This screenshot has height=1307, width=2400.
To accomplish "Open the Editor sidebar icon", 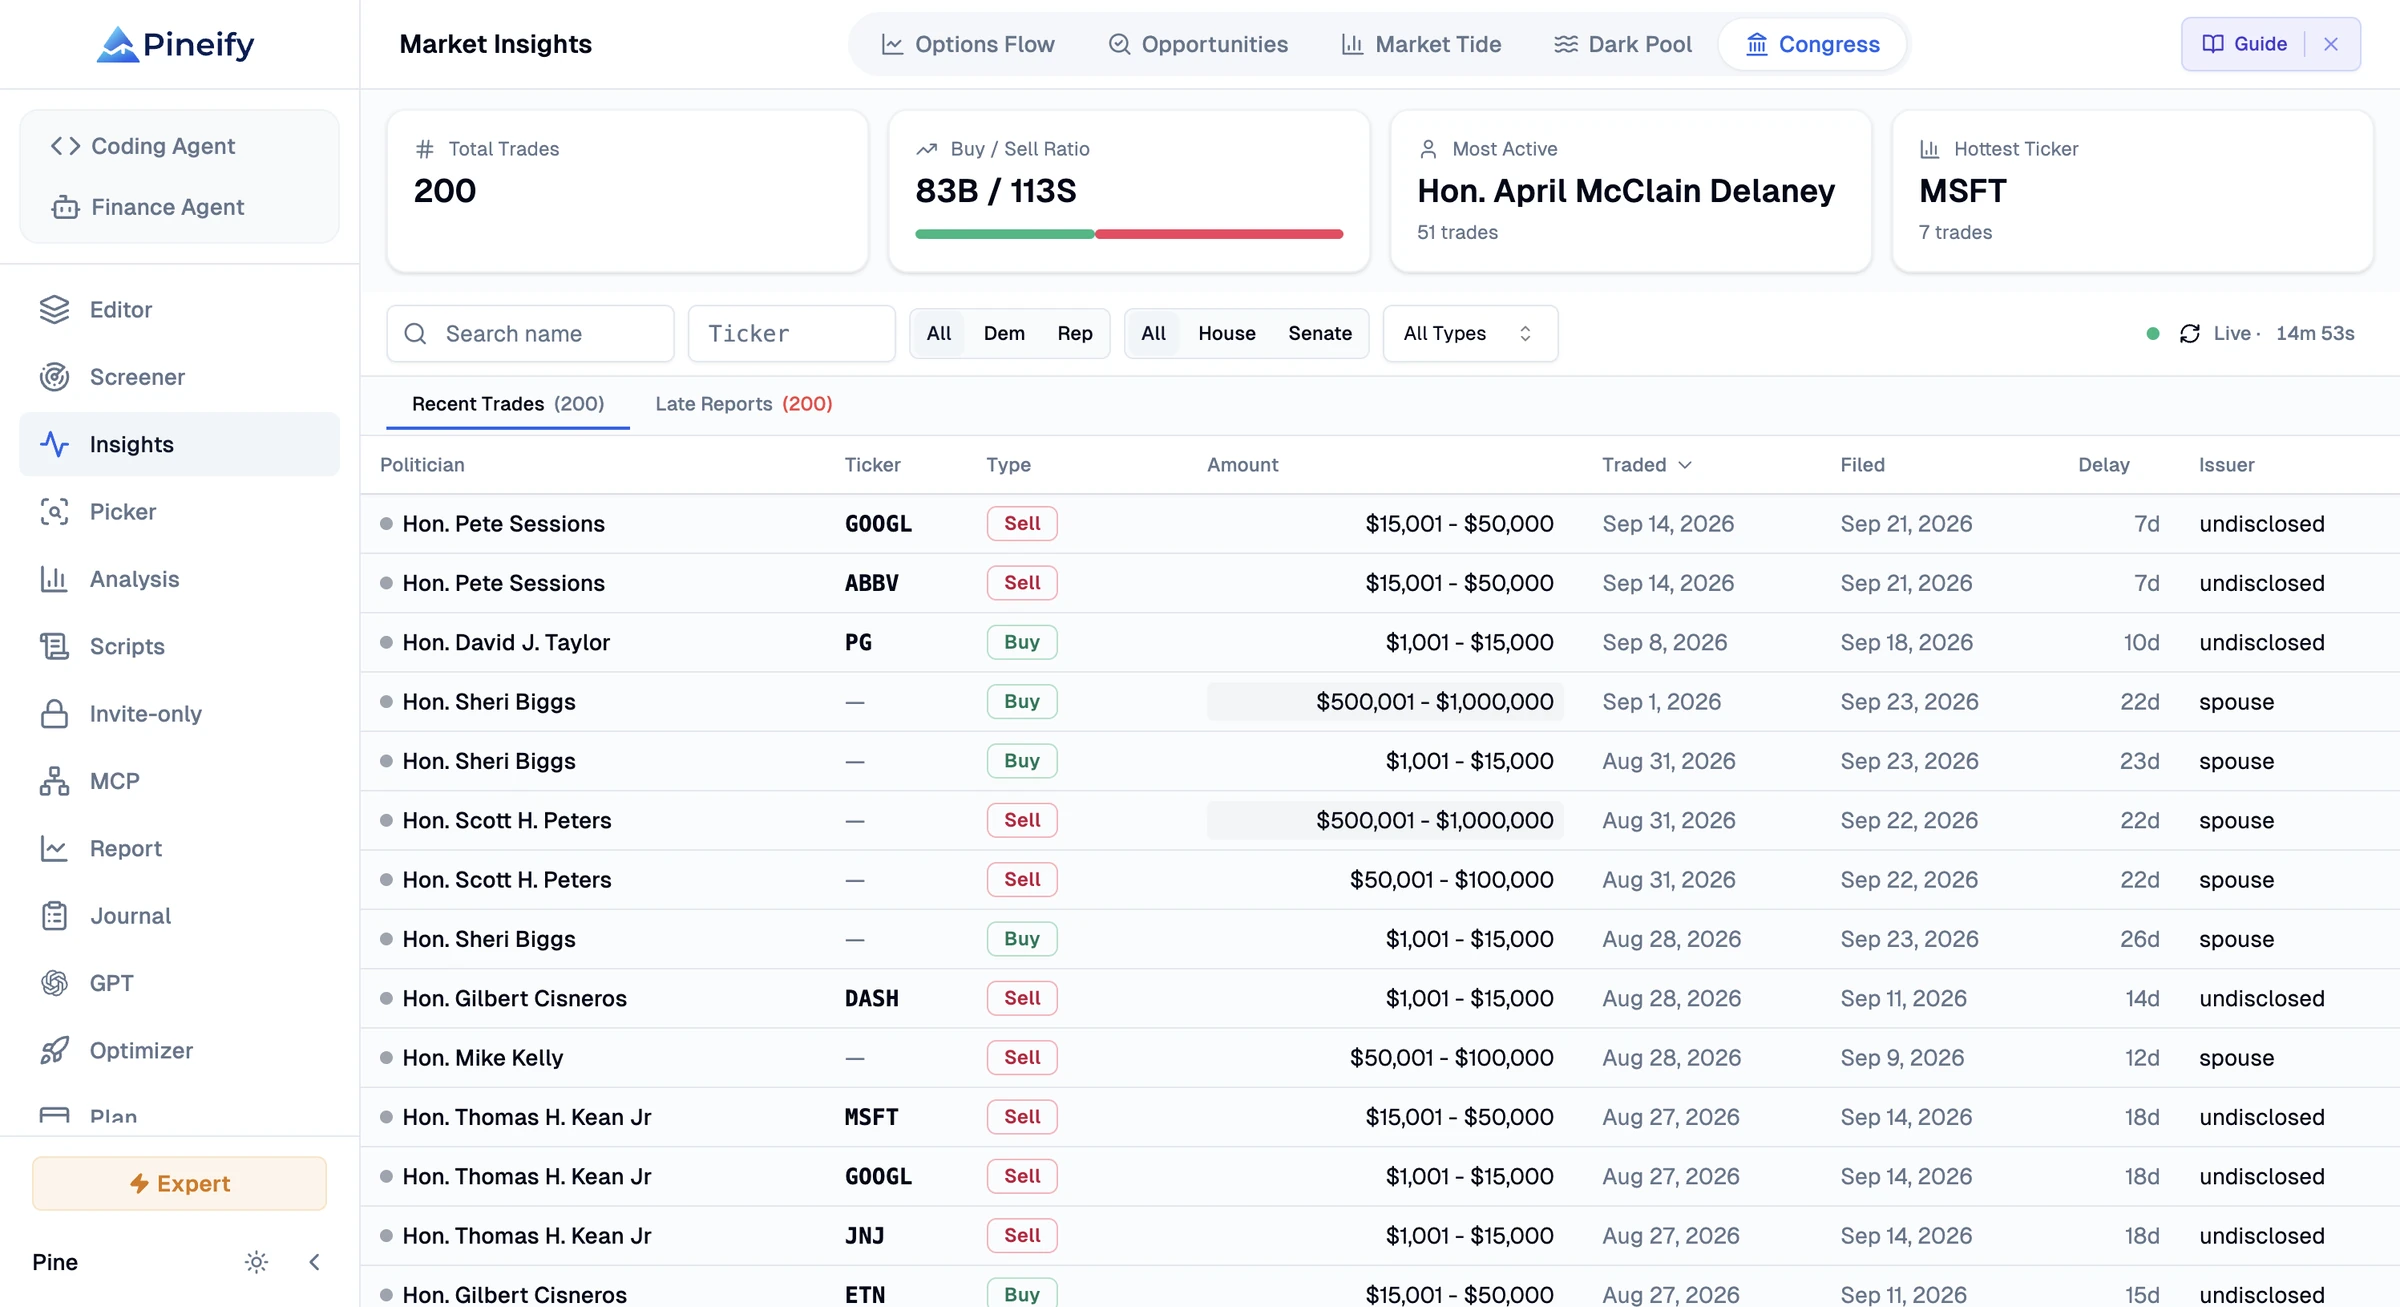I will [x=54, y=310].
